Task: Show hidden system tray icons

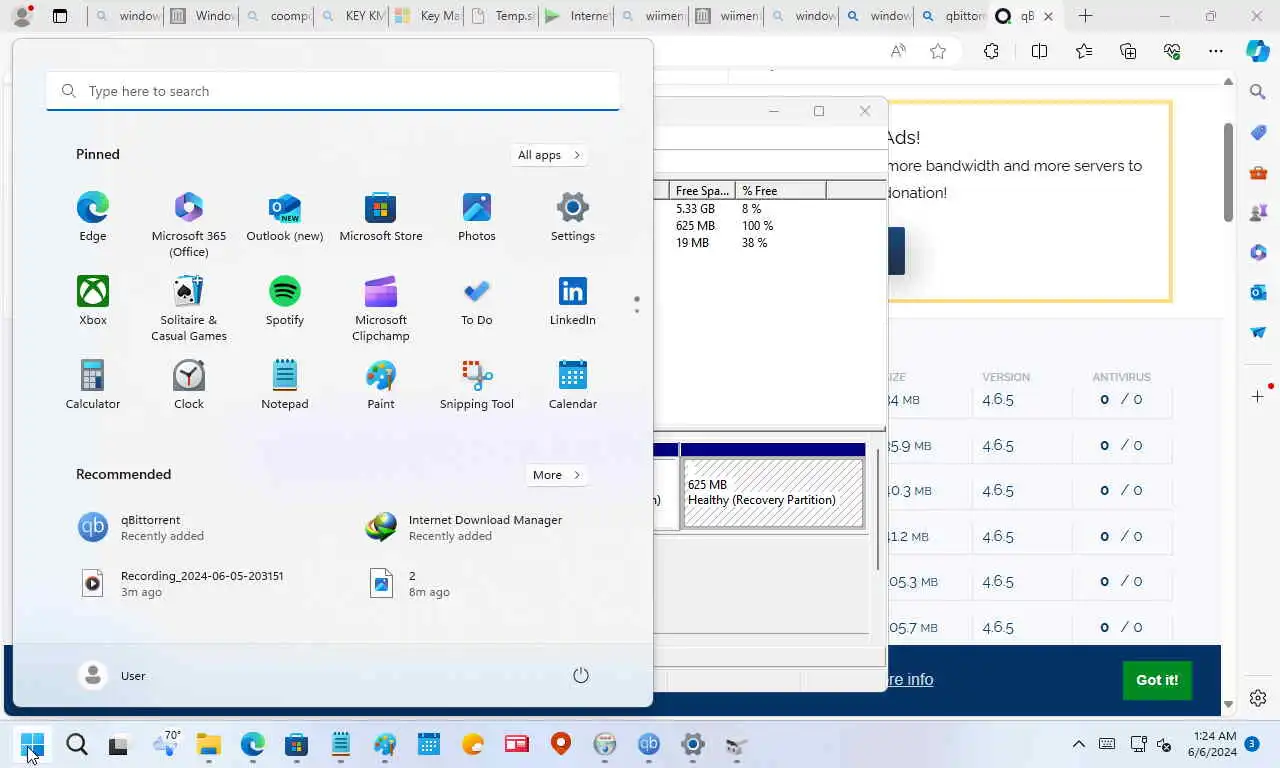Action: click(x=1078, y=744)
